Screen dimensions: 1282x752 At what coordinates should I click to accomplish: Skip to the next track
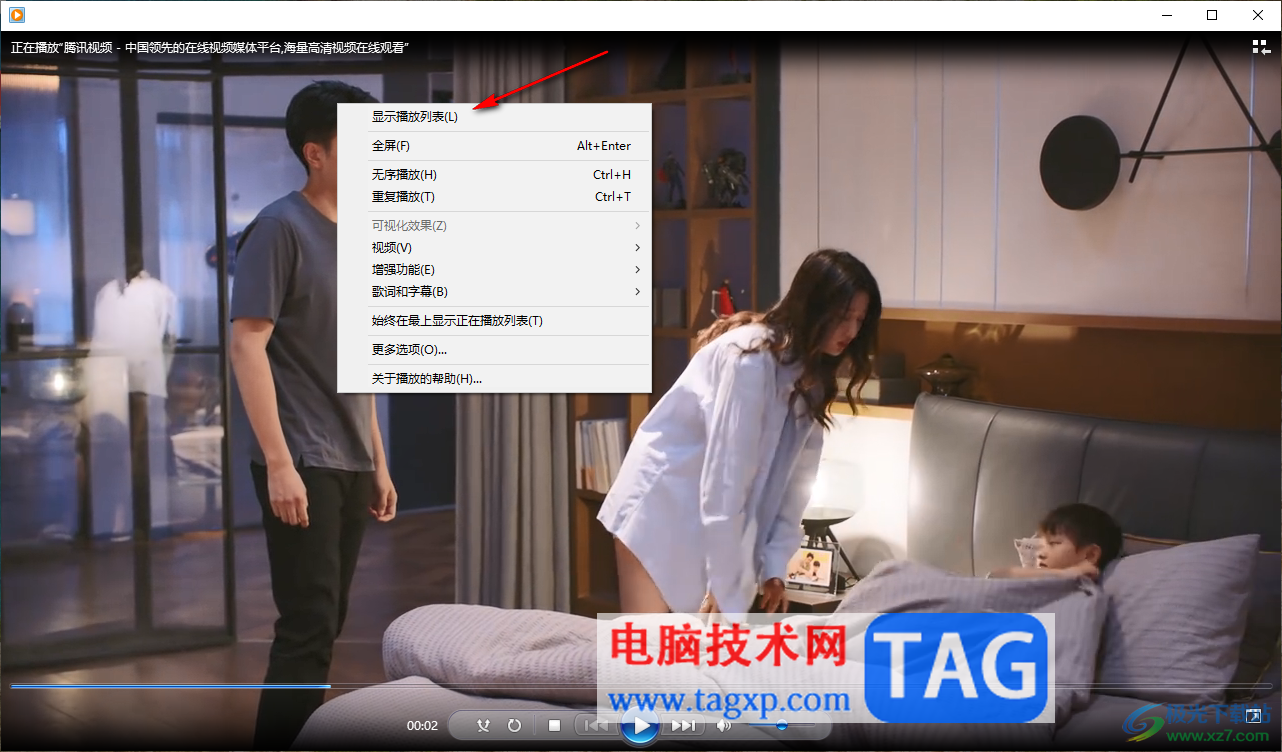[x=683, y=725]
